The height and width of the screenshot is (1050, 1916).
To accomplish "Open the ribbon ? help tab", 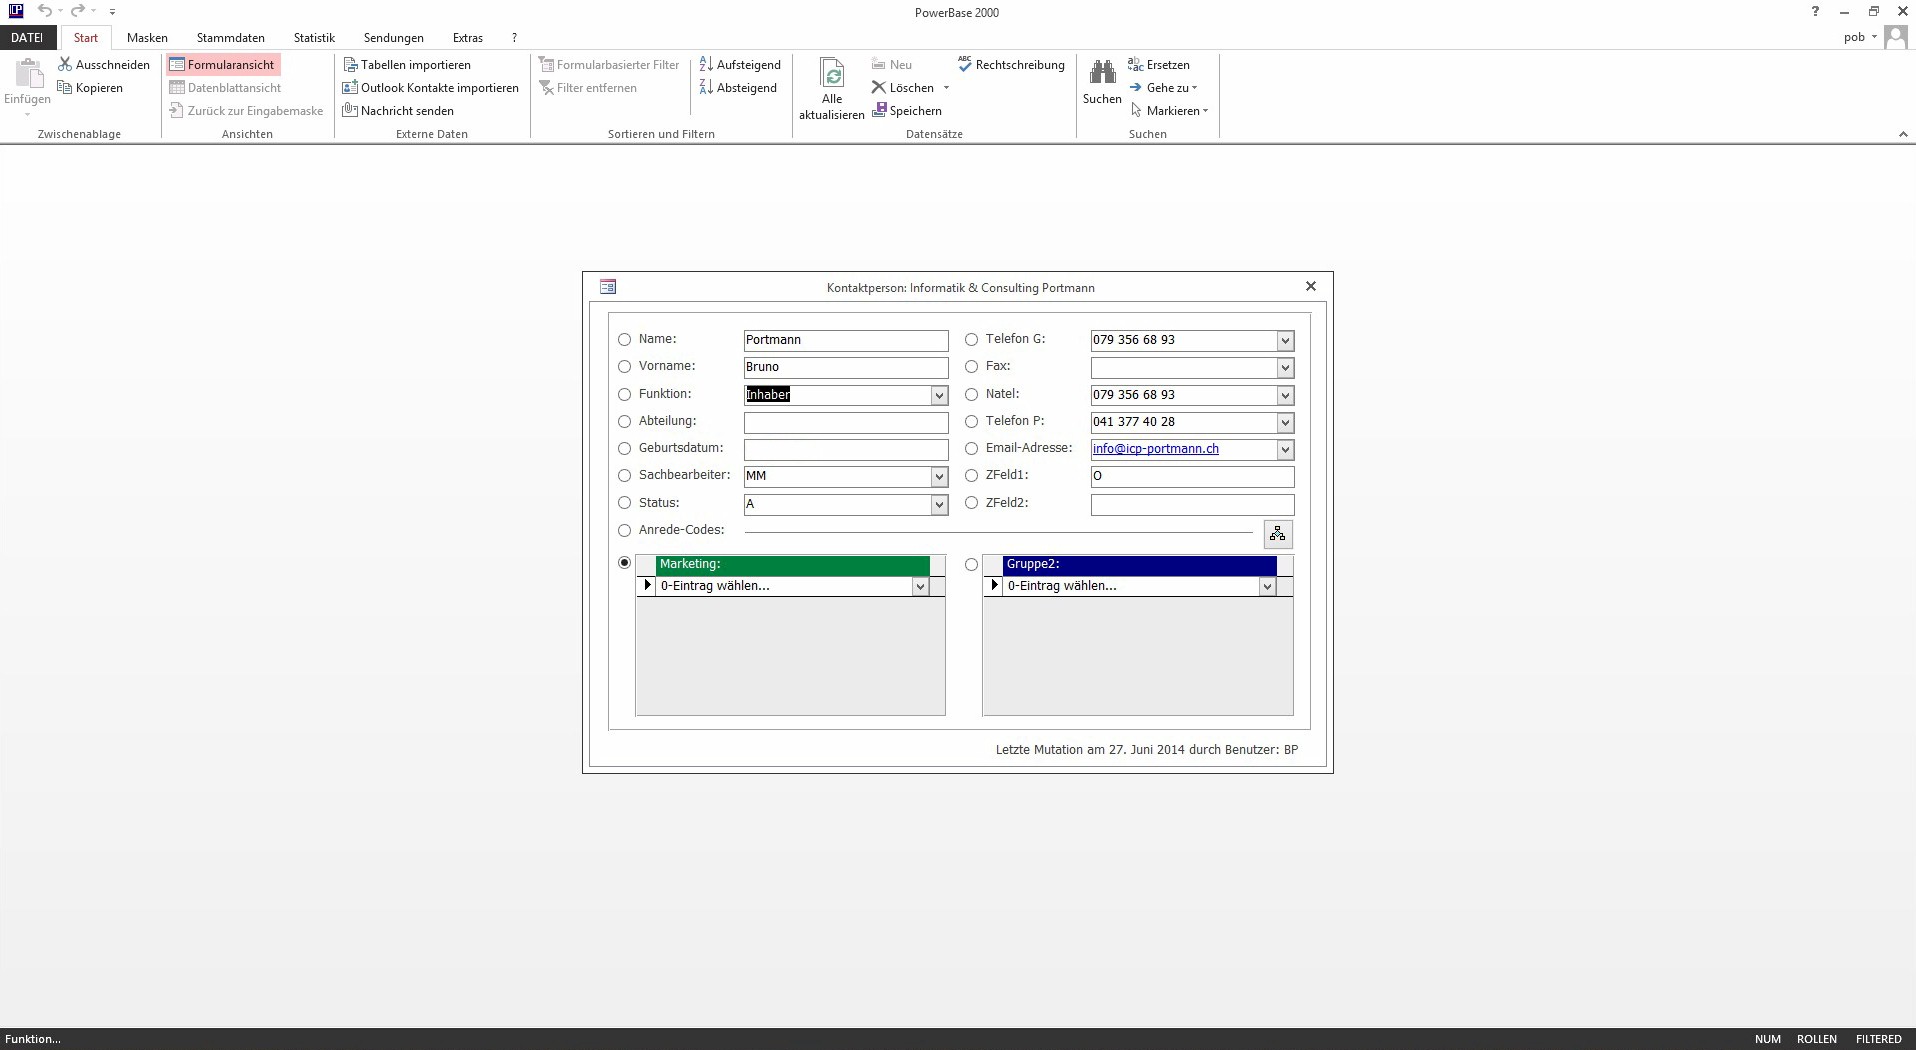I will coord(515,38).
